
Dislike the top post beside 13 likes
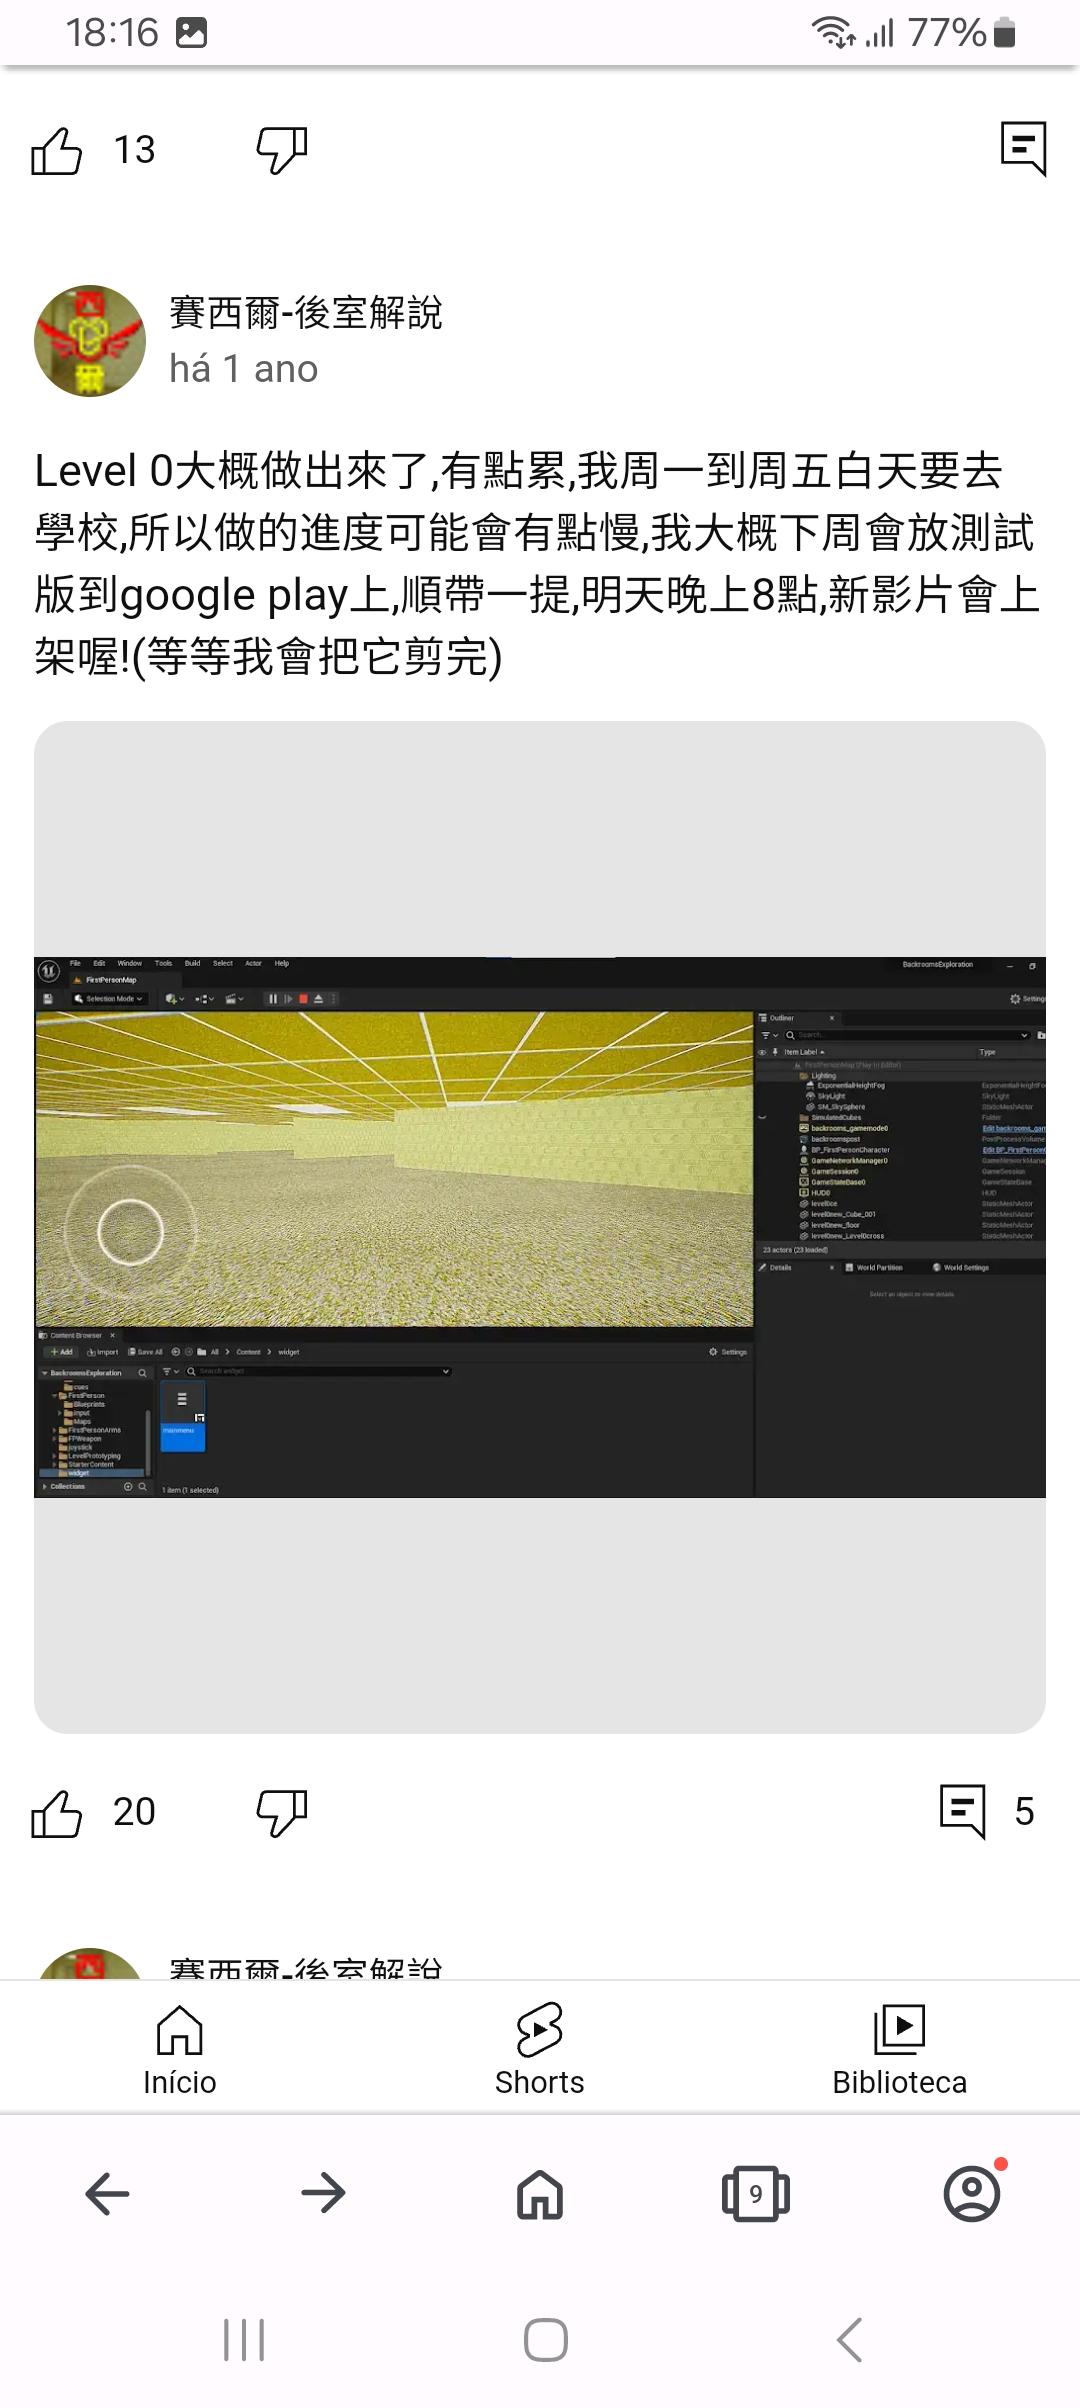click(x=281, y=151)
